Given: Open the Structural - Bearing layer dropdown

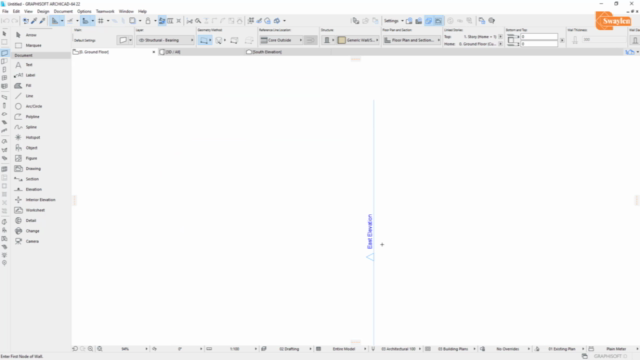Looking at the screenshot, I should click(165, 40).
